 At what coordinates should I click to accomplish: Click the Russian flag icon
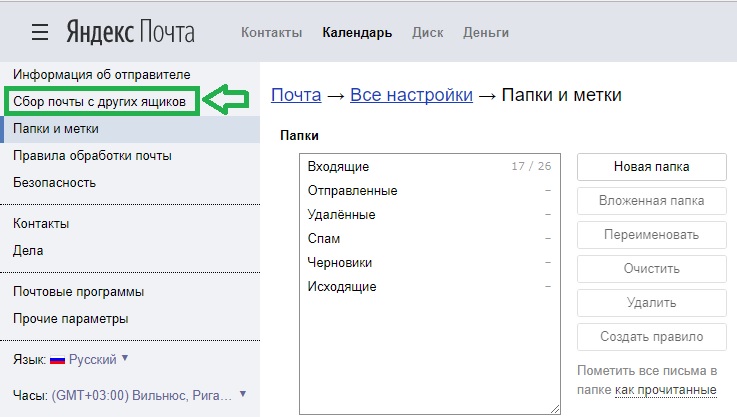[57, 360]
